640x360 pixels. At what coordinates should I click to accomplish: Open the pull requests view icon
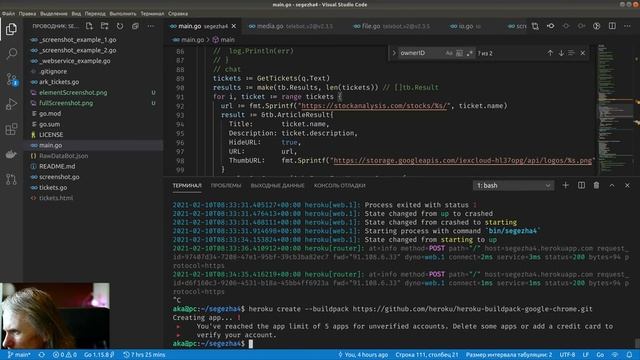pos(11,179)
